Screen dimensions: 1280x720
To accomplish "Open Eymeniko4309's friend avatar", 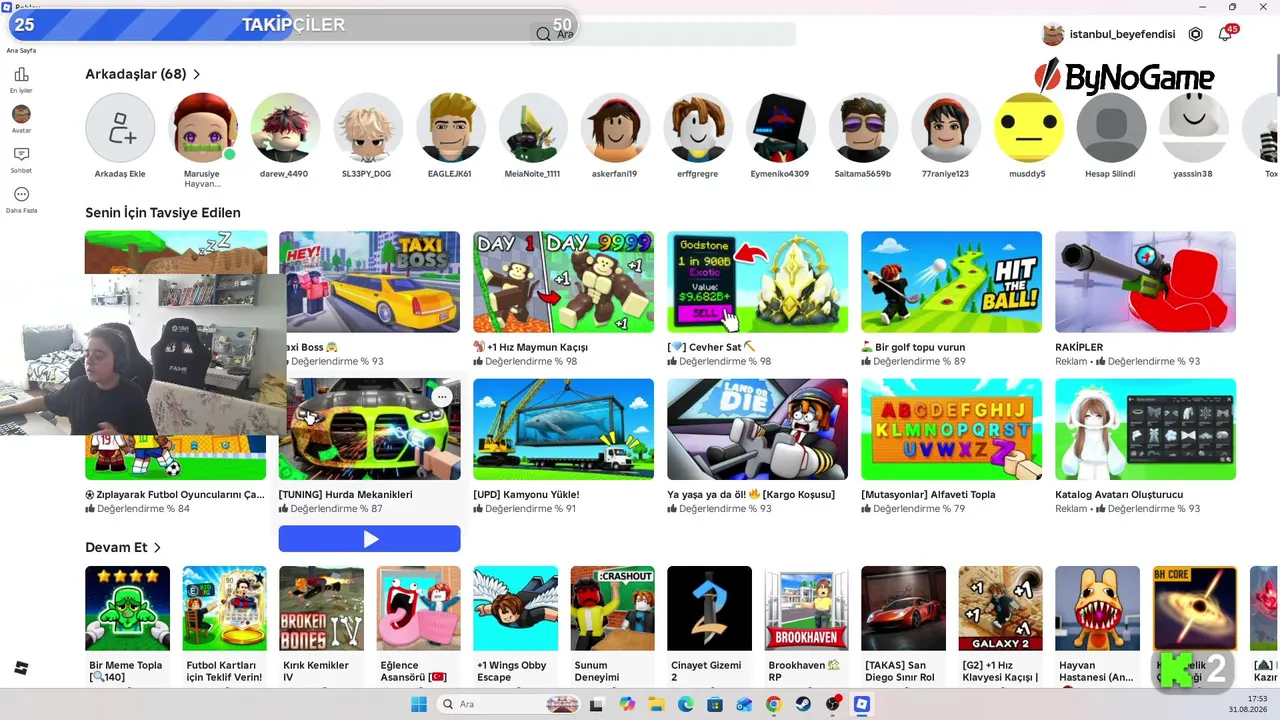I will (781, 128).
